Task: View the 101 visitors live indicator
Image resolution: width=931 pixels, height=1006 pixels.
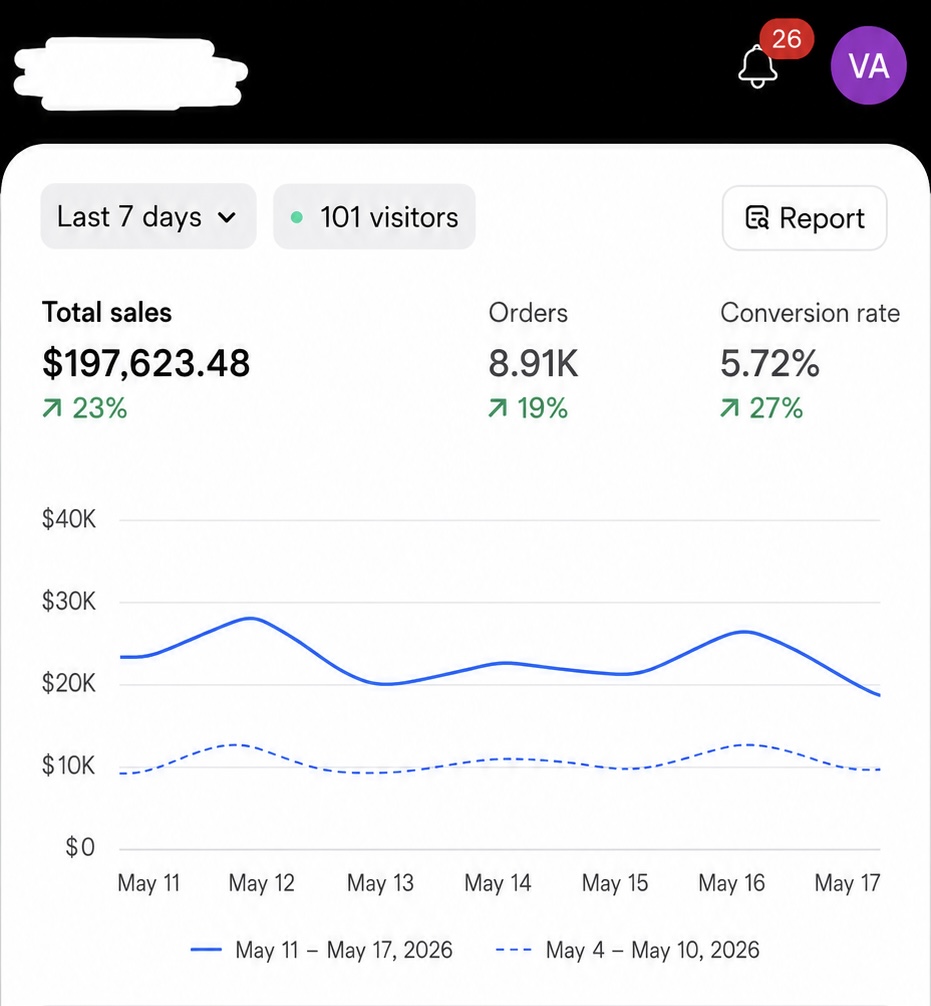Action: pyautogui.click(x=374, y=217)
